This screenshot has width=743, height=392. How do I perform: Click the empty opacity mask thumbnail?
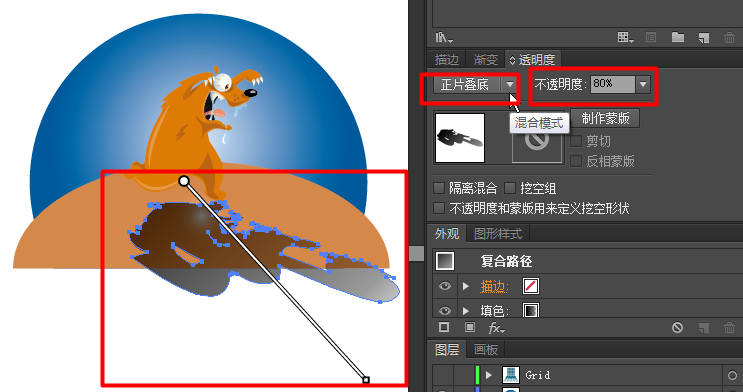(x=537, y=141)
